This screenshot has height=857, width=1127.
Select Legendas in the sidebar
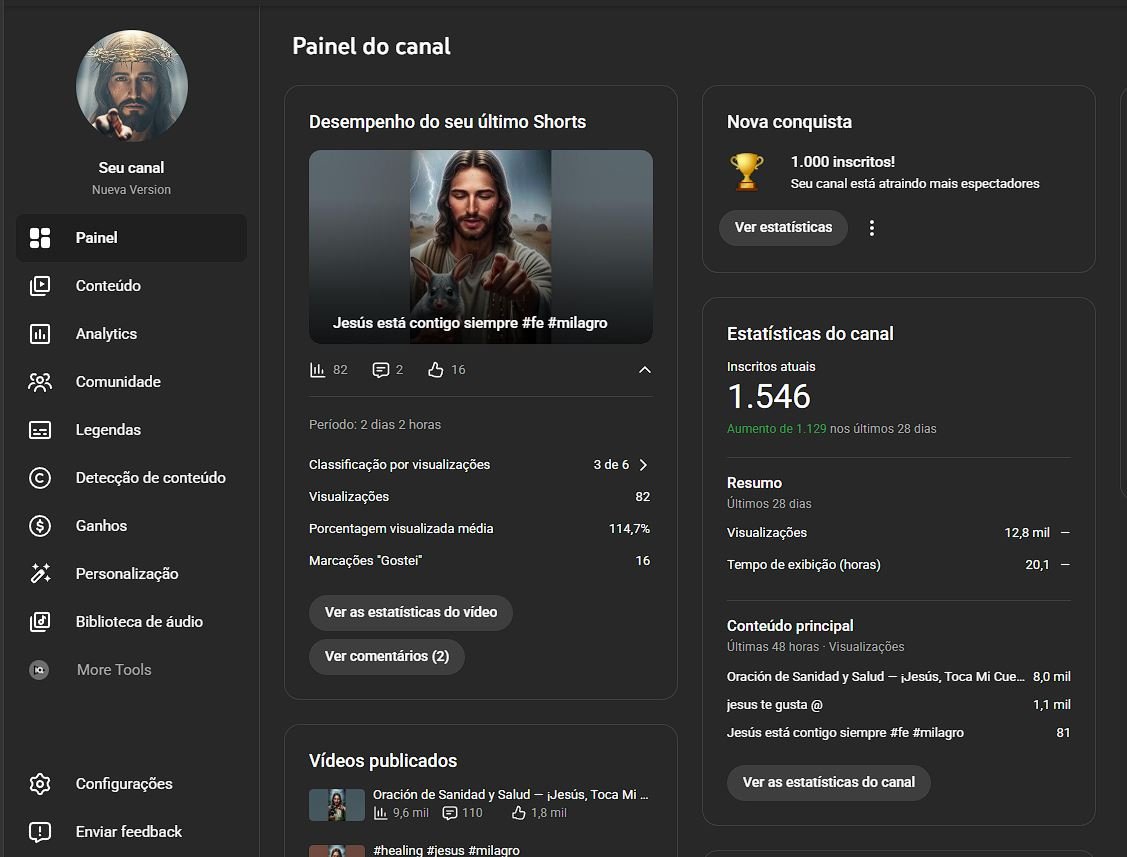(x=132, y=430)
